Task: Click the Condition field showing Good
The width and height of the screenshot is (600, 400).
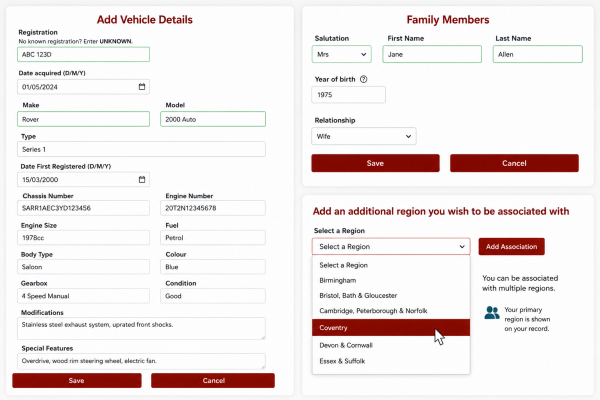Action: (x=213, y=296)
